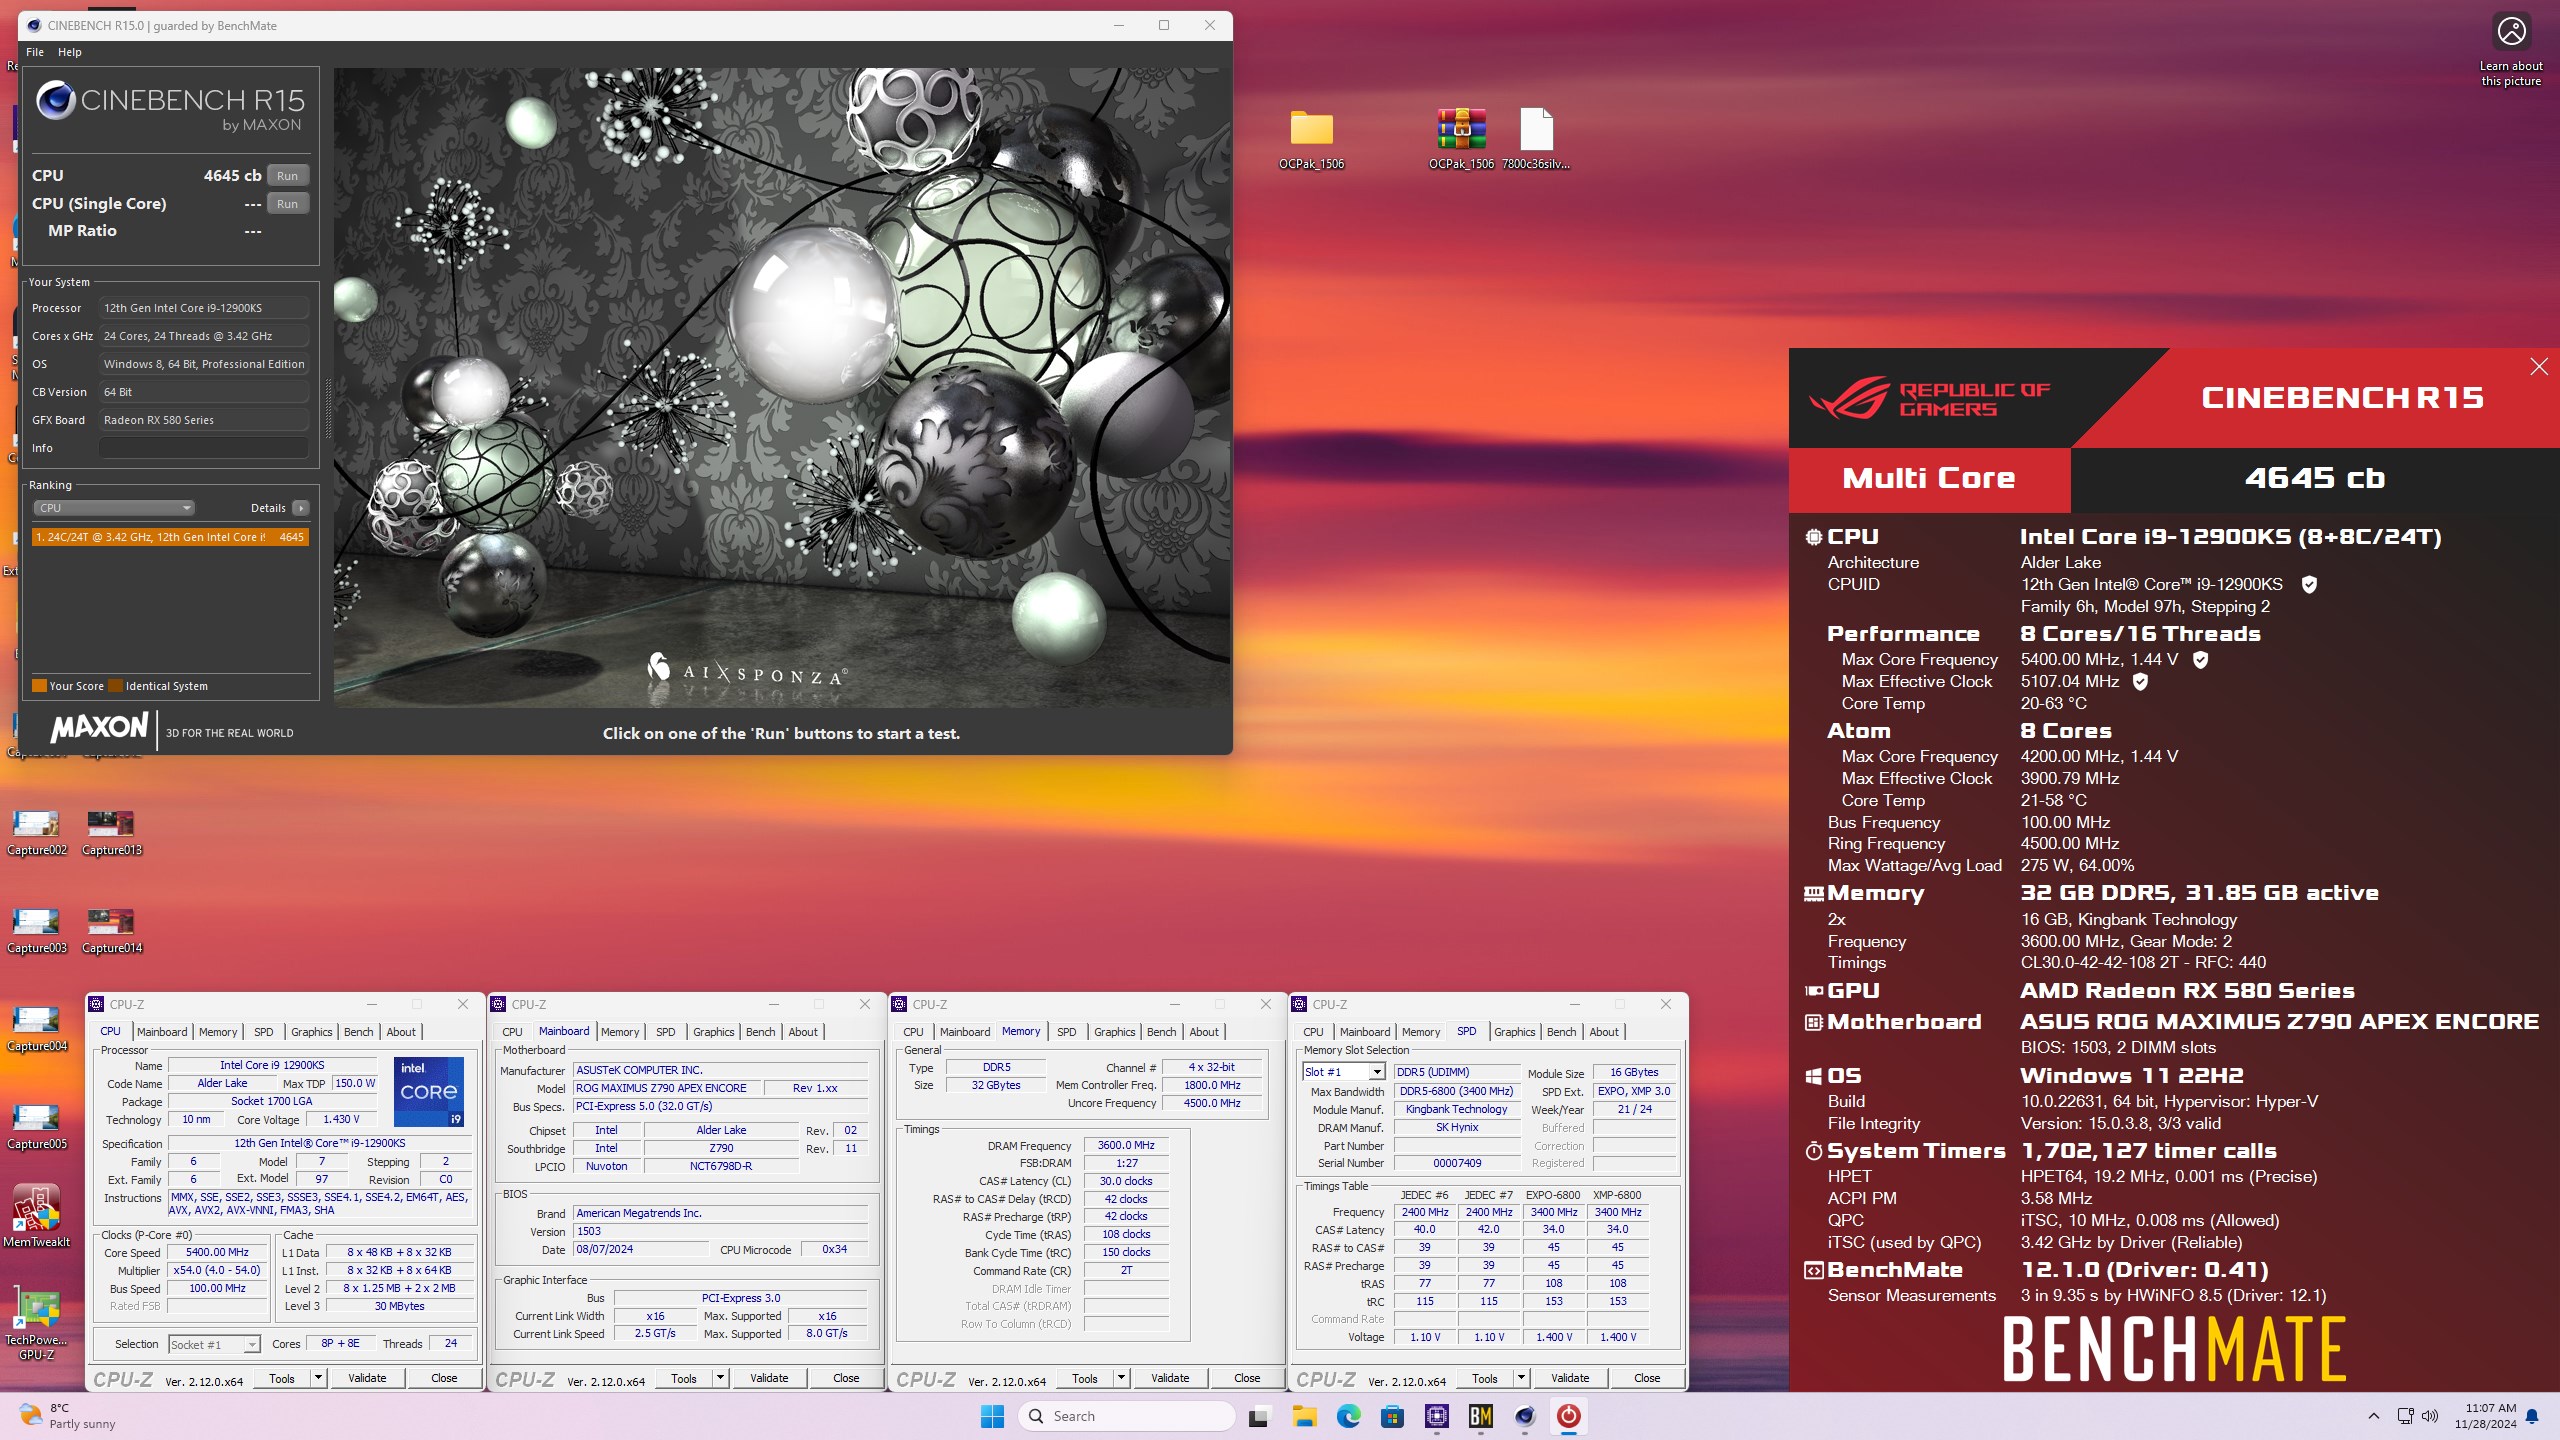This screenshot has height=1440, width=2560.
Task: Click the volume icon in the system tray
Action: (x=2430, y=1416)
